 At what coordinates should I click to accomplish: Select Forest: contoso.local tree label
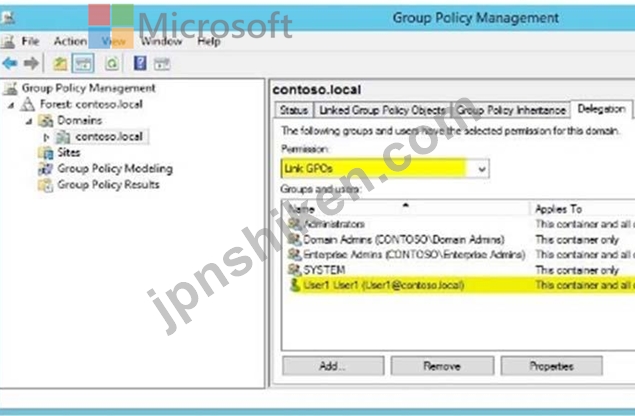(x=92, y=104)
